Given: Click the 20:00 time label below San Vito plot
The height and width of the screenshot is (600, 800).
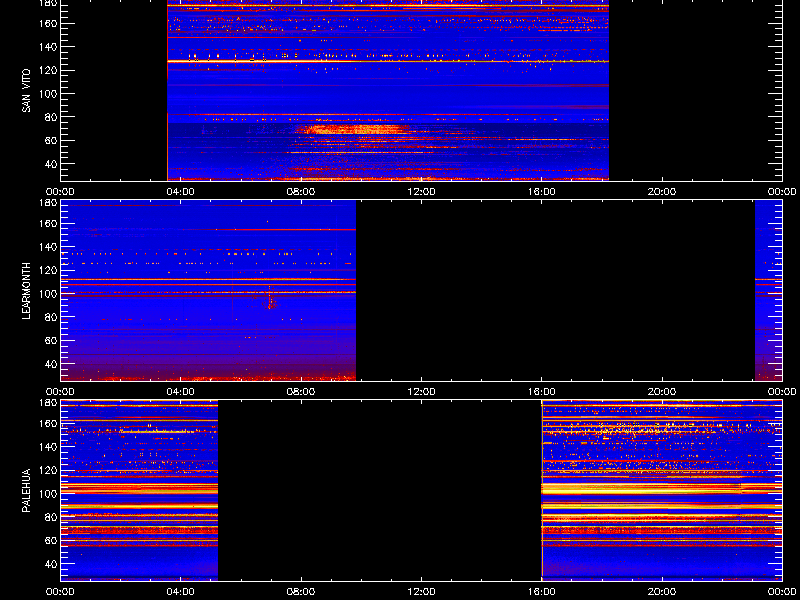Looking at the screenshot, I should click(x=662, y=192).
